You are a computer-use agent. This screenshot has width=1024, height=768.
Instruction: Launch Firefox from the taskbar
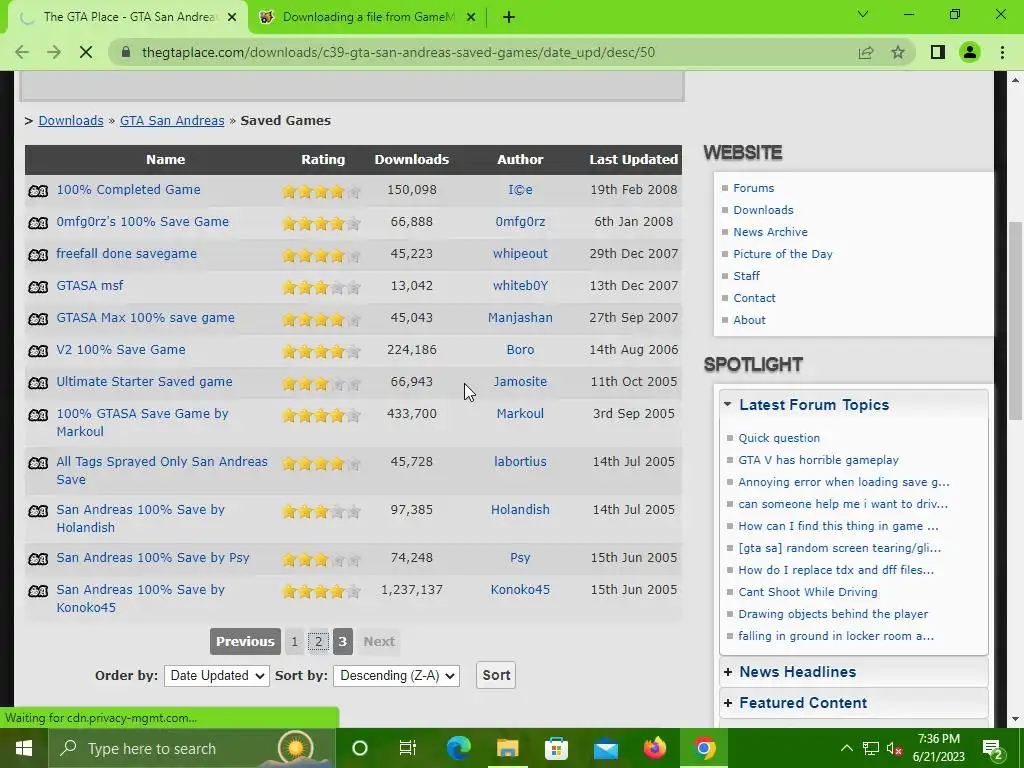pyautogui.click(x=654, y=748)
